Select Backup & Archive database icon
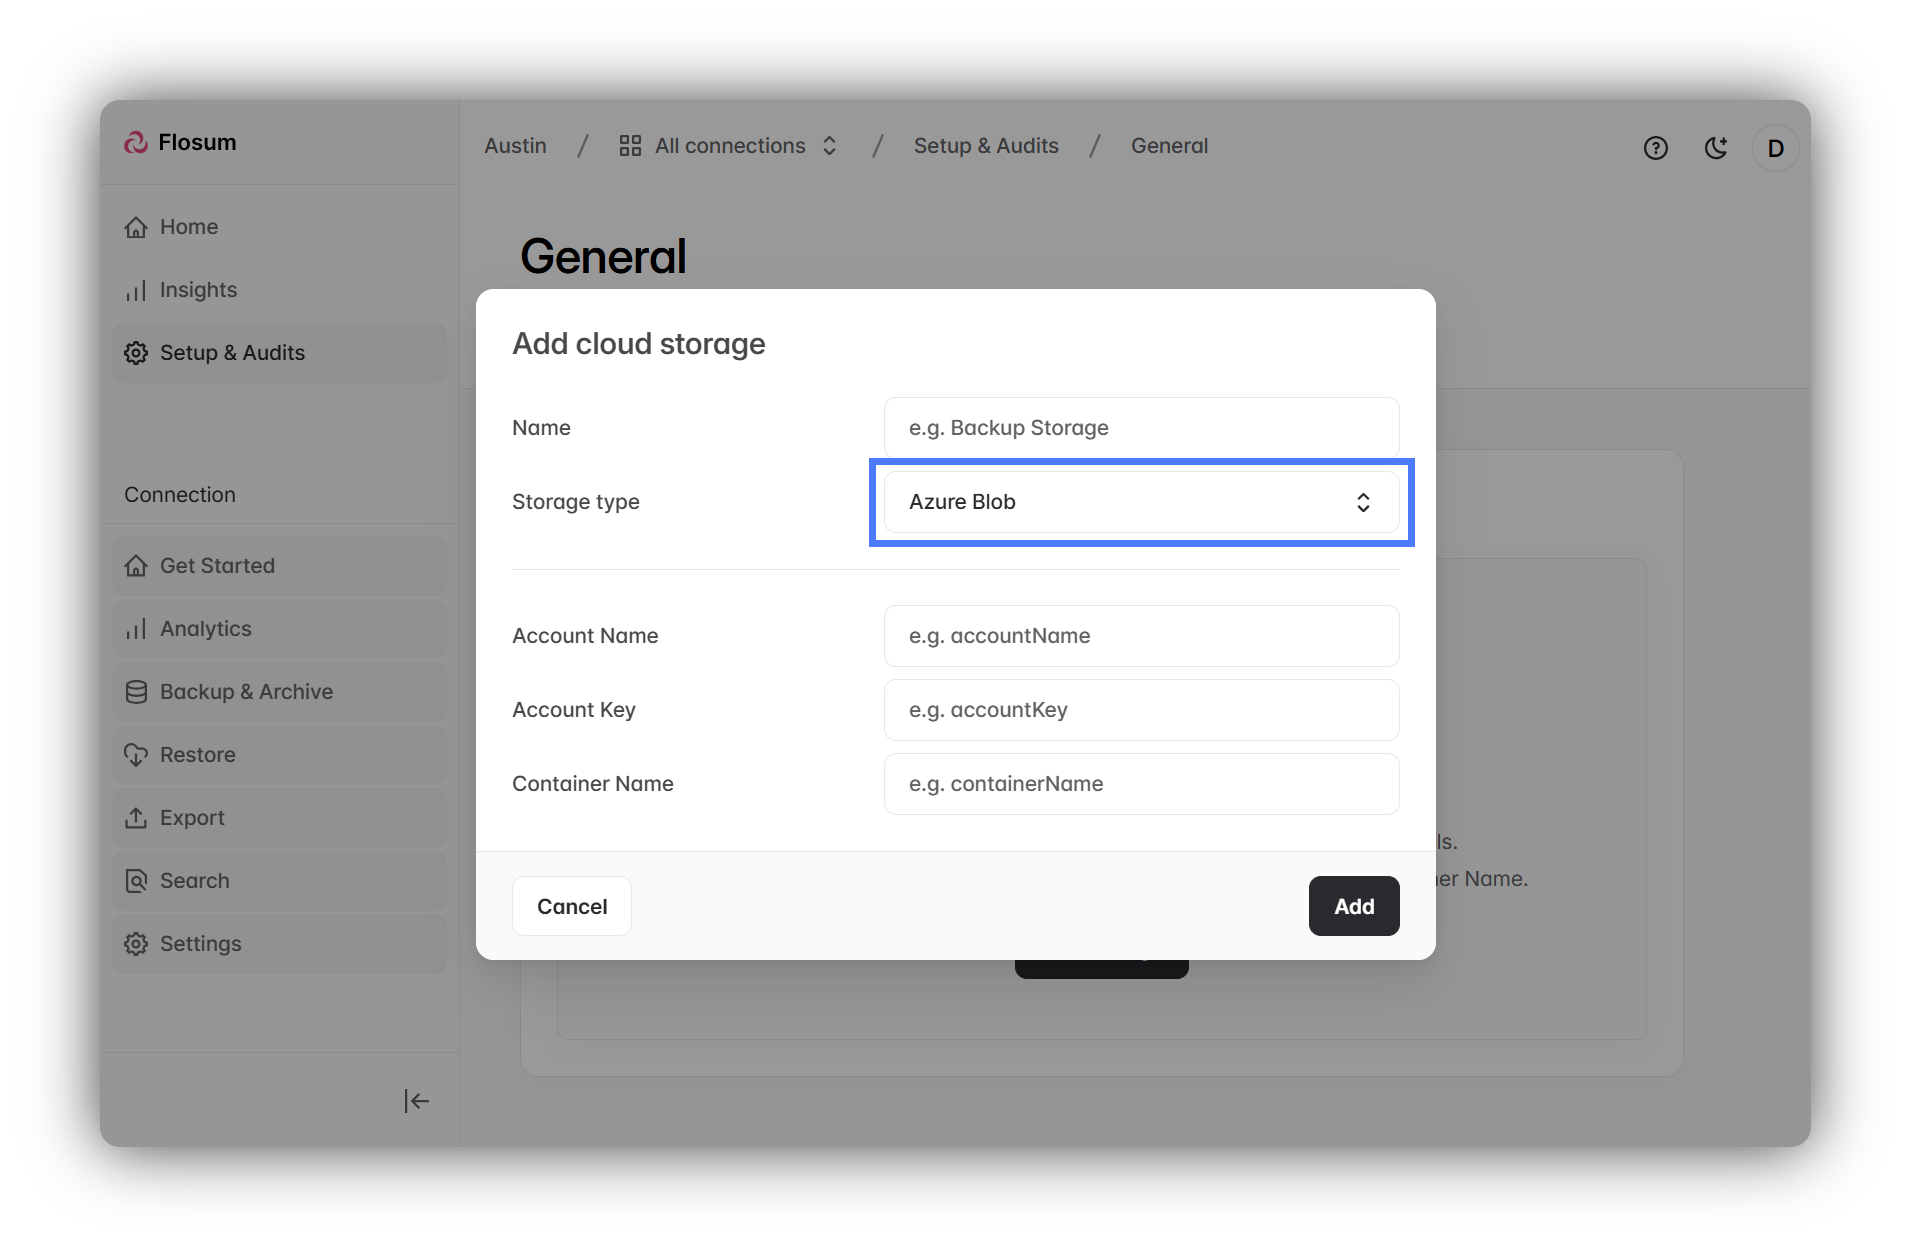1911x1247 pixels. pos(136,692)
